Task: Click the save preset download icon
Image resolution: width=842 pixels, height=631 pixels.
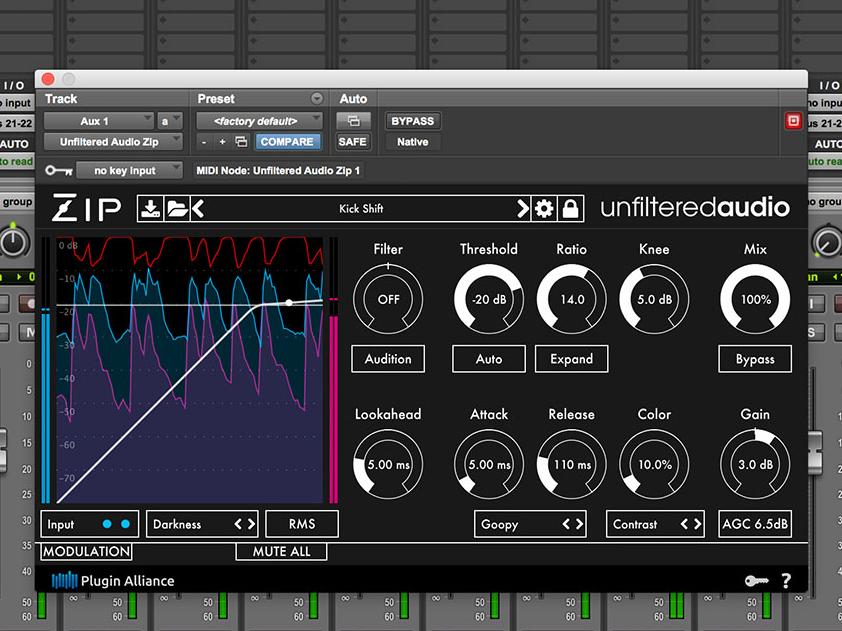Action: 150,208
